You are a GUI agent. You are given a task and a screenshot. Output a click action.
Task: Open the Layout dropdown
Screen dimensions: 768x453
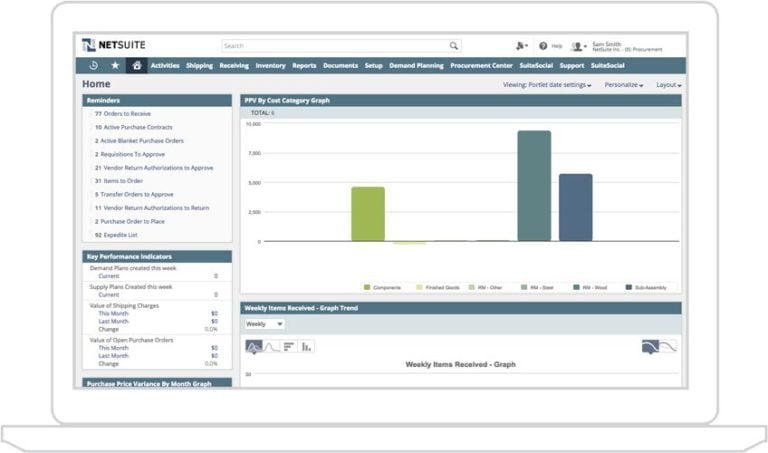[669, 85]
